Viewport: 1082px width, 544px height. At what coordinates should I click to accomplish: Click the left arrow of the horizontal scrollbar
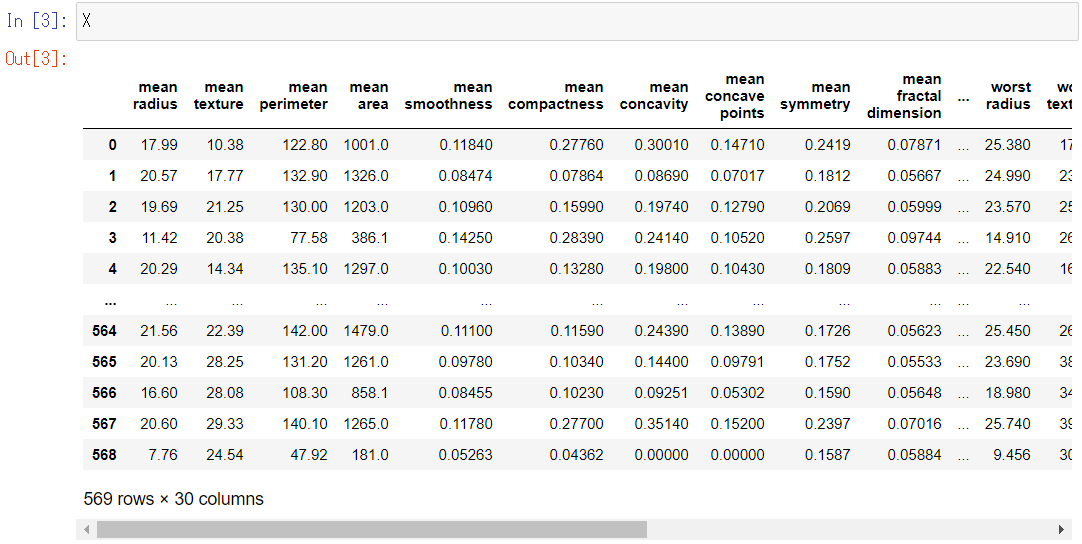point(88,529)
